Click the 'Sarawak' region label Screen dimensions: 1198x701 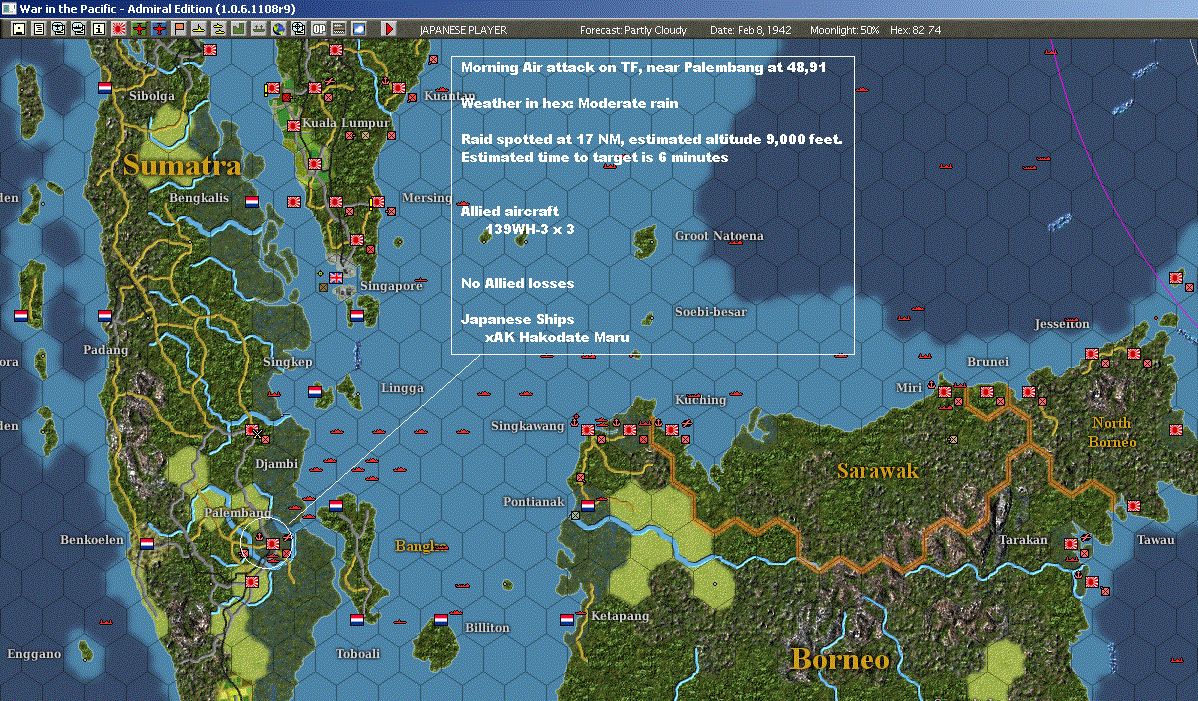[878, 470]
